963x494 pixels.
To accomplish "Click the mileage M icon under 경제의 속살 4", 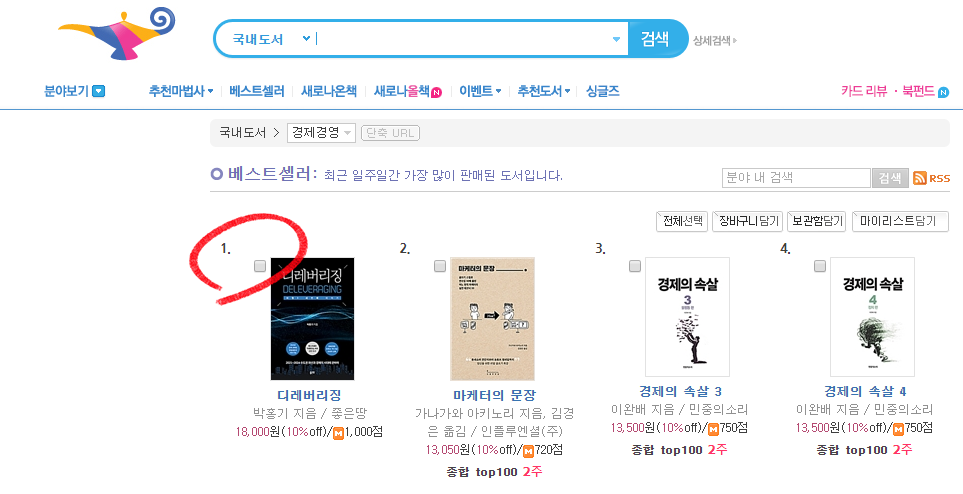I will [x=898, y=429].
